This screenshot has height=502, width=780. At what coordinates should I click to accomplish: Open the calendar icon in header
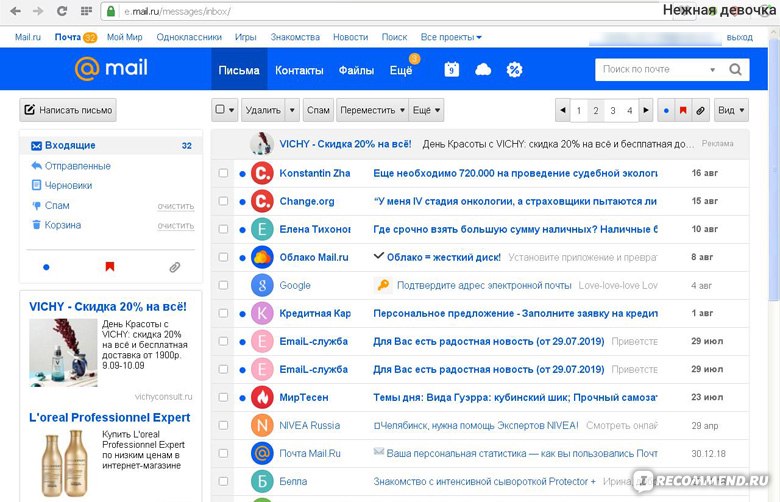click(451, 70)
